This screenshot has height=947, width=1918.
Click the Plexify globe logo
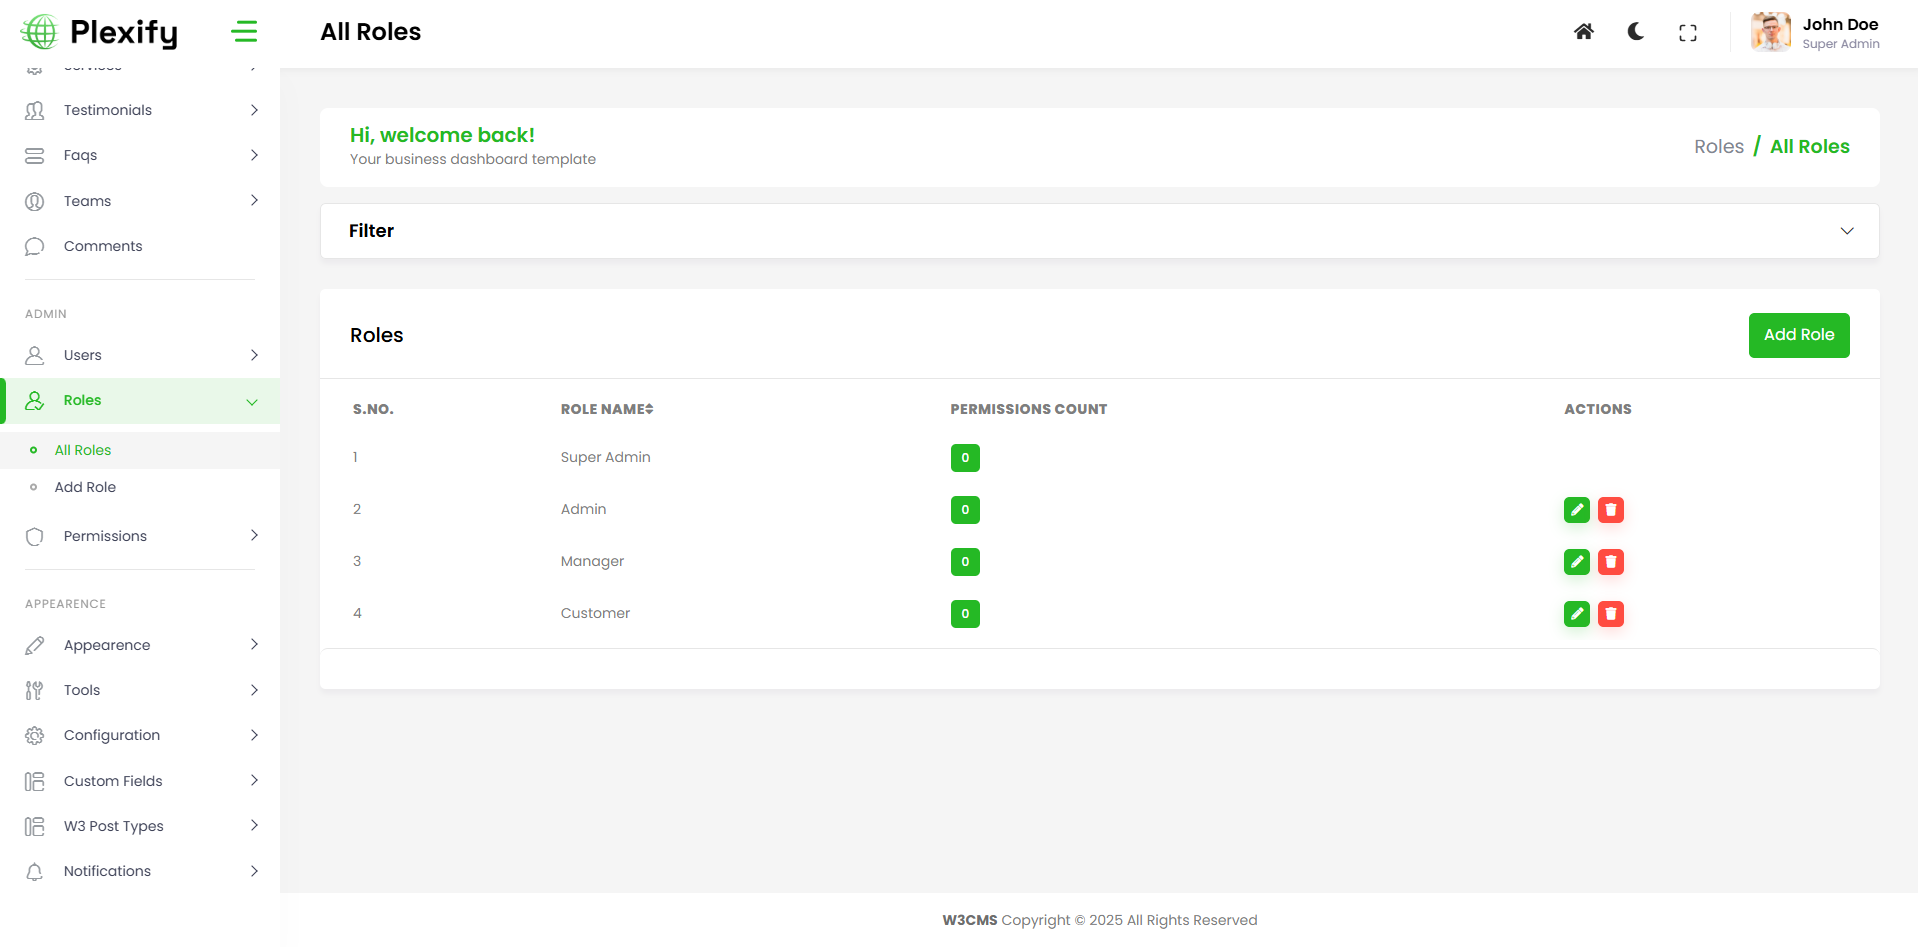pyautogui.click(x=40, y=32)
